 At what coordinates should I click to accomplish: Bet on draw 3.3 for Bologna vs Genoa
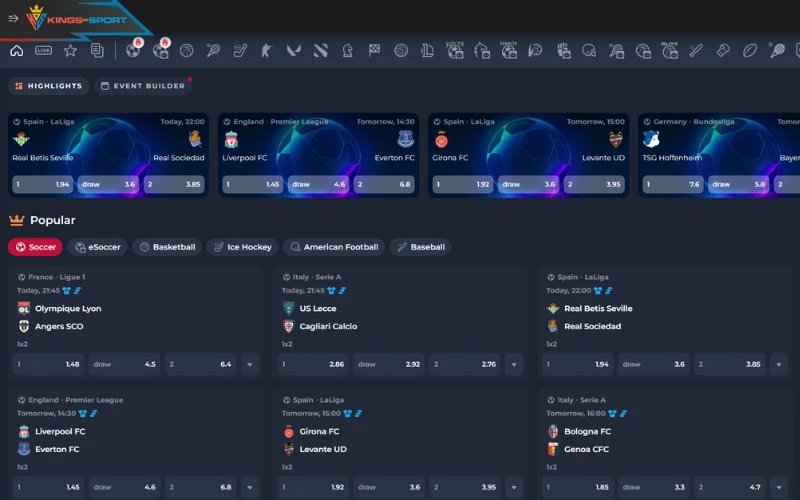click(654, 487)
